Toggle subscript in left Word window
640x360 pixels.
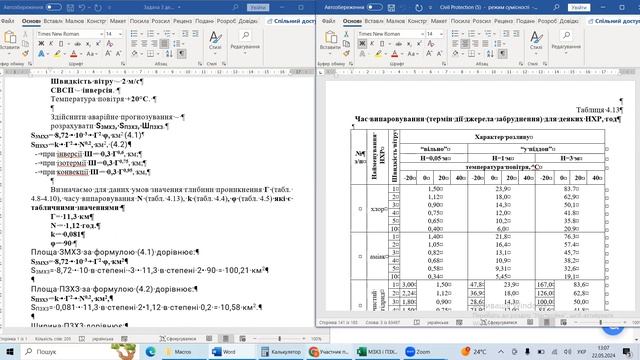pos(88,44)
